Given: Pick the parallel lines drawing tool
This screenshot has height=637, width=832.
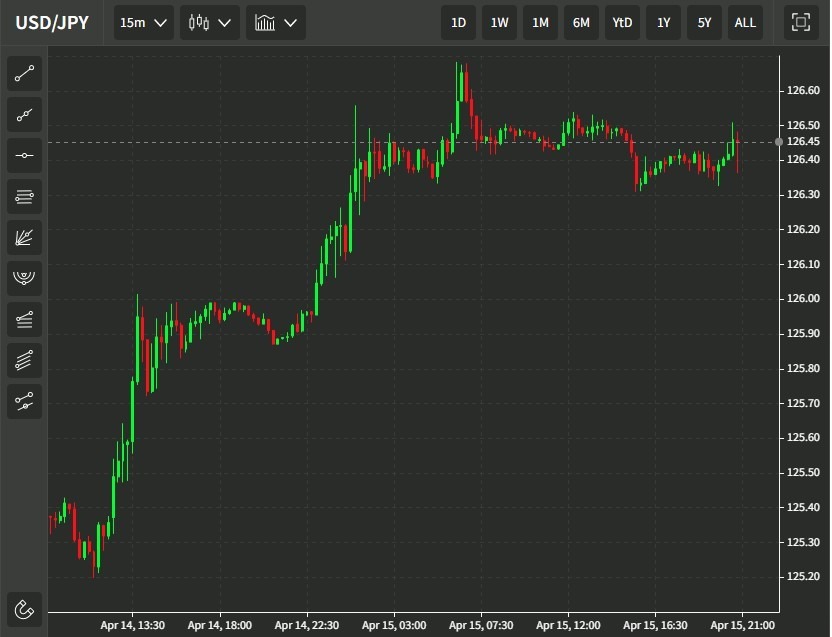Looking at the screenshot, I should [x=24, y=360].
